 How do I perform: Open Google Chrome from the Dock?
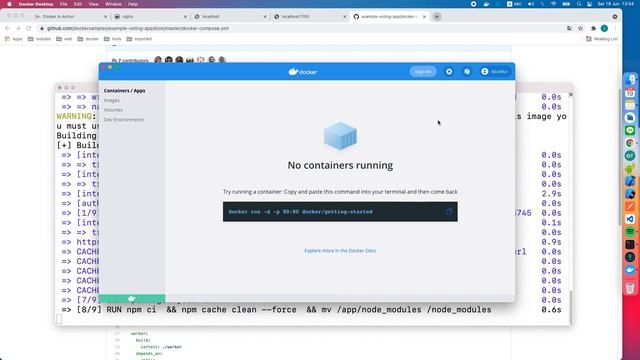630,143
